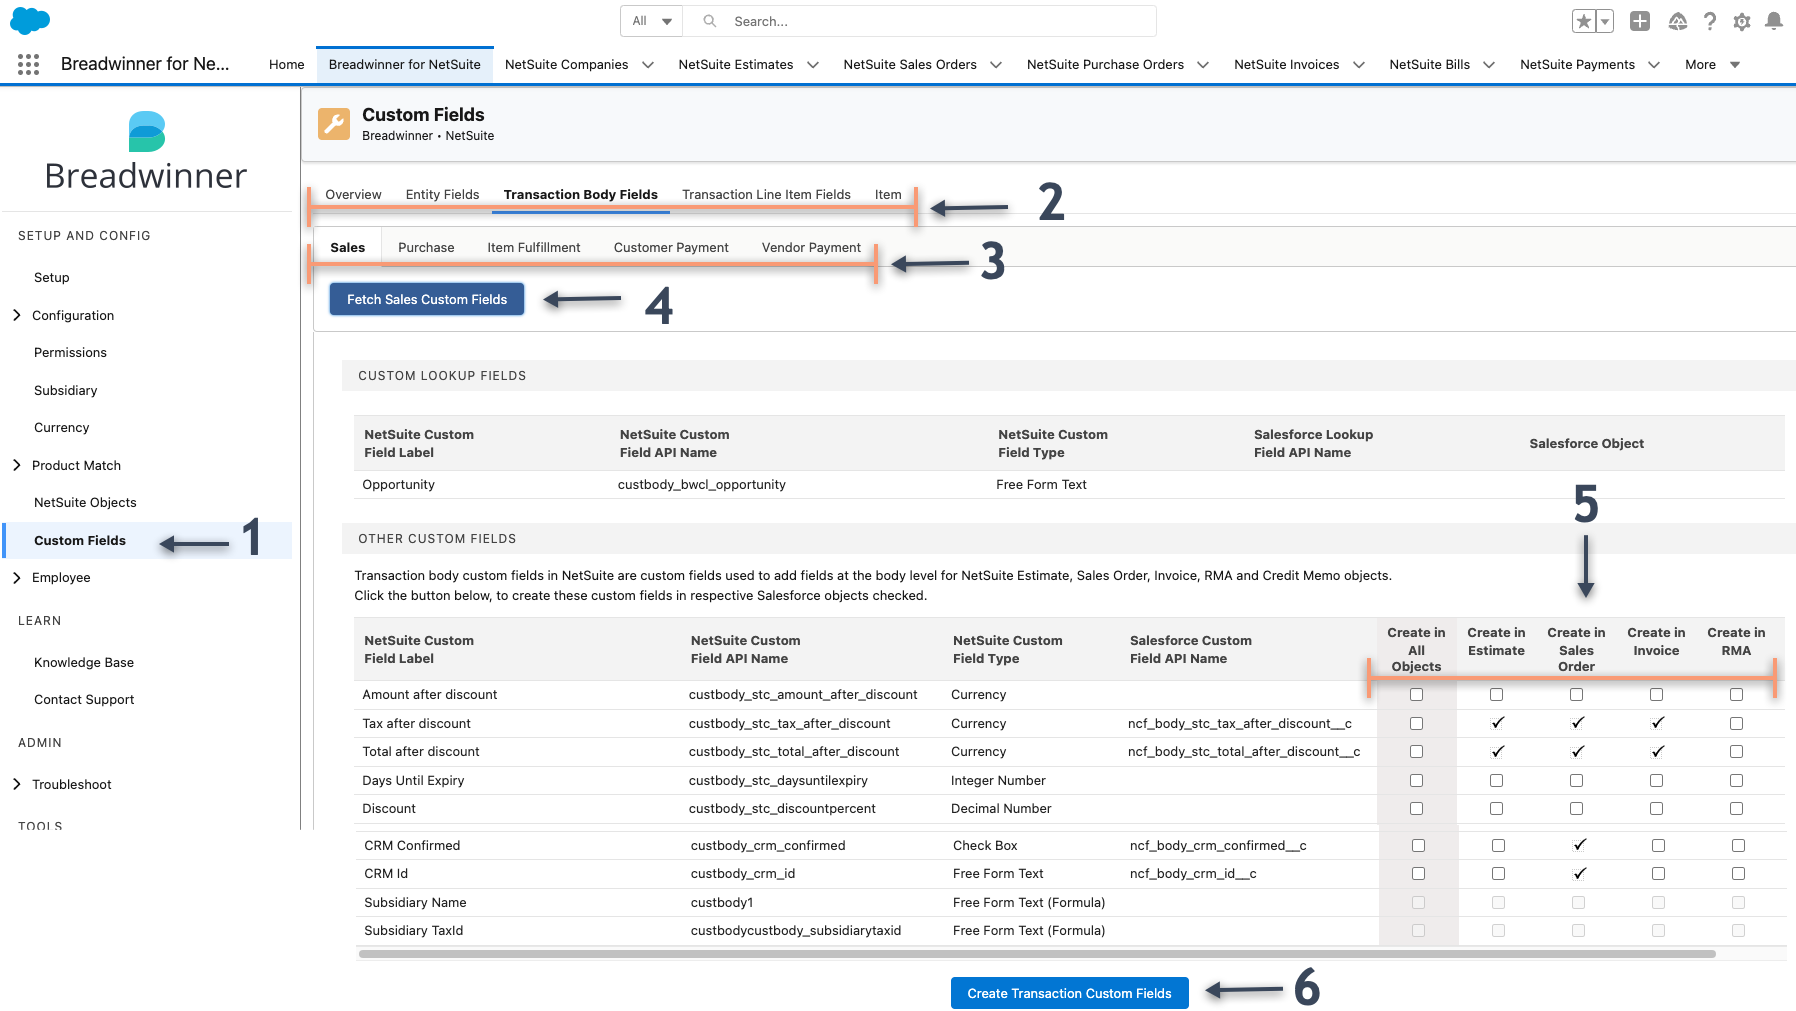This screenshot has height=1011, width=1796.
Task: Open the Trailhead guidance icon
Action: pyautogui.click(x=1678, y=21)
